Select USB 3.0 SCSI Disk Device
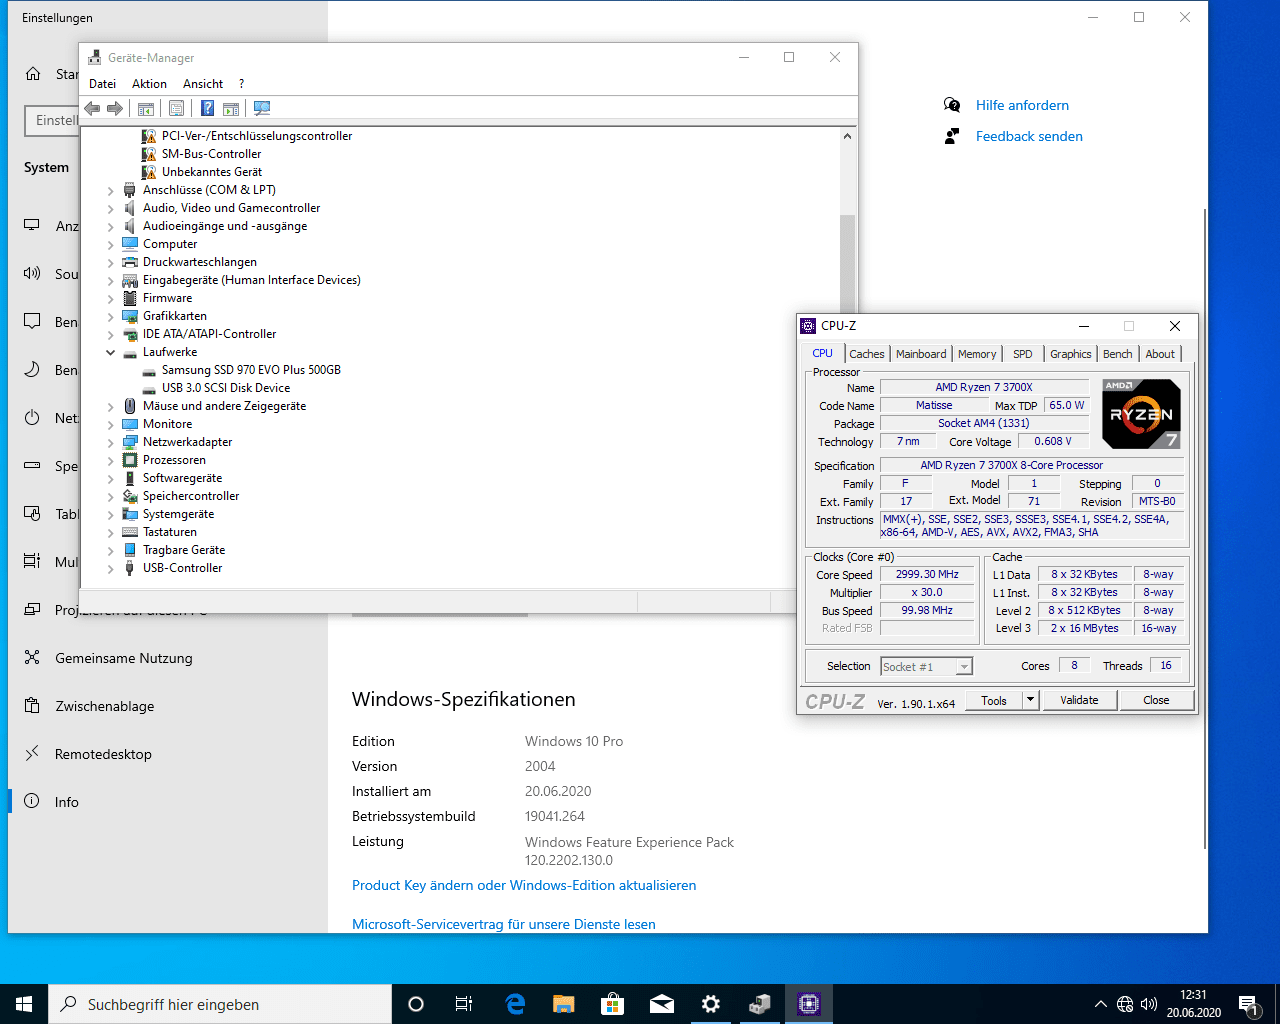This screenshot has width=1280, height=1024. click(x=226, y=388)
